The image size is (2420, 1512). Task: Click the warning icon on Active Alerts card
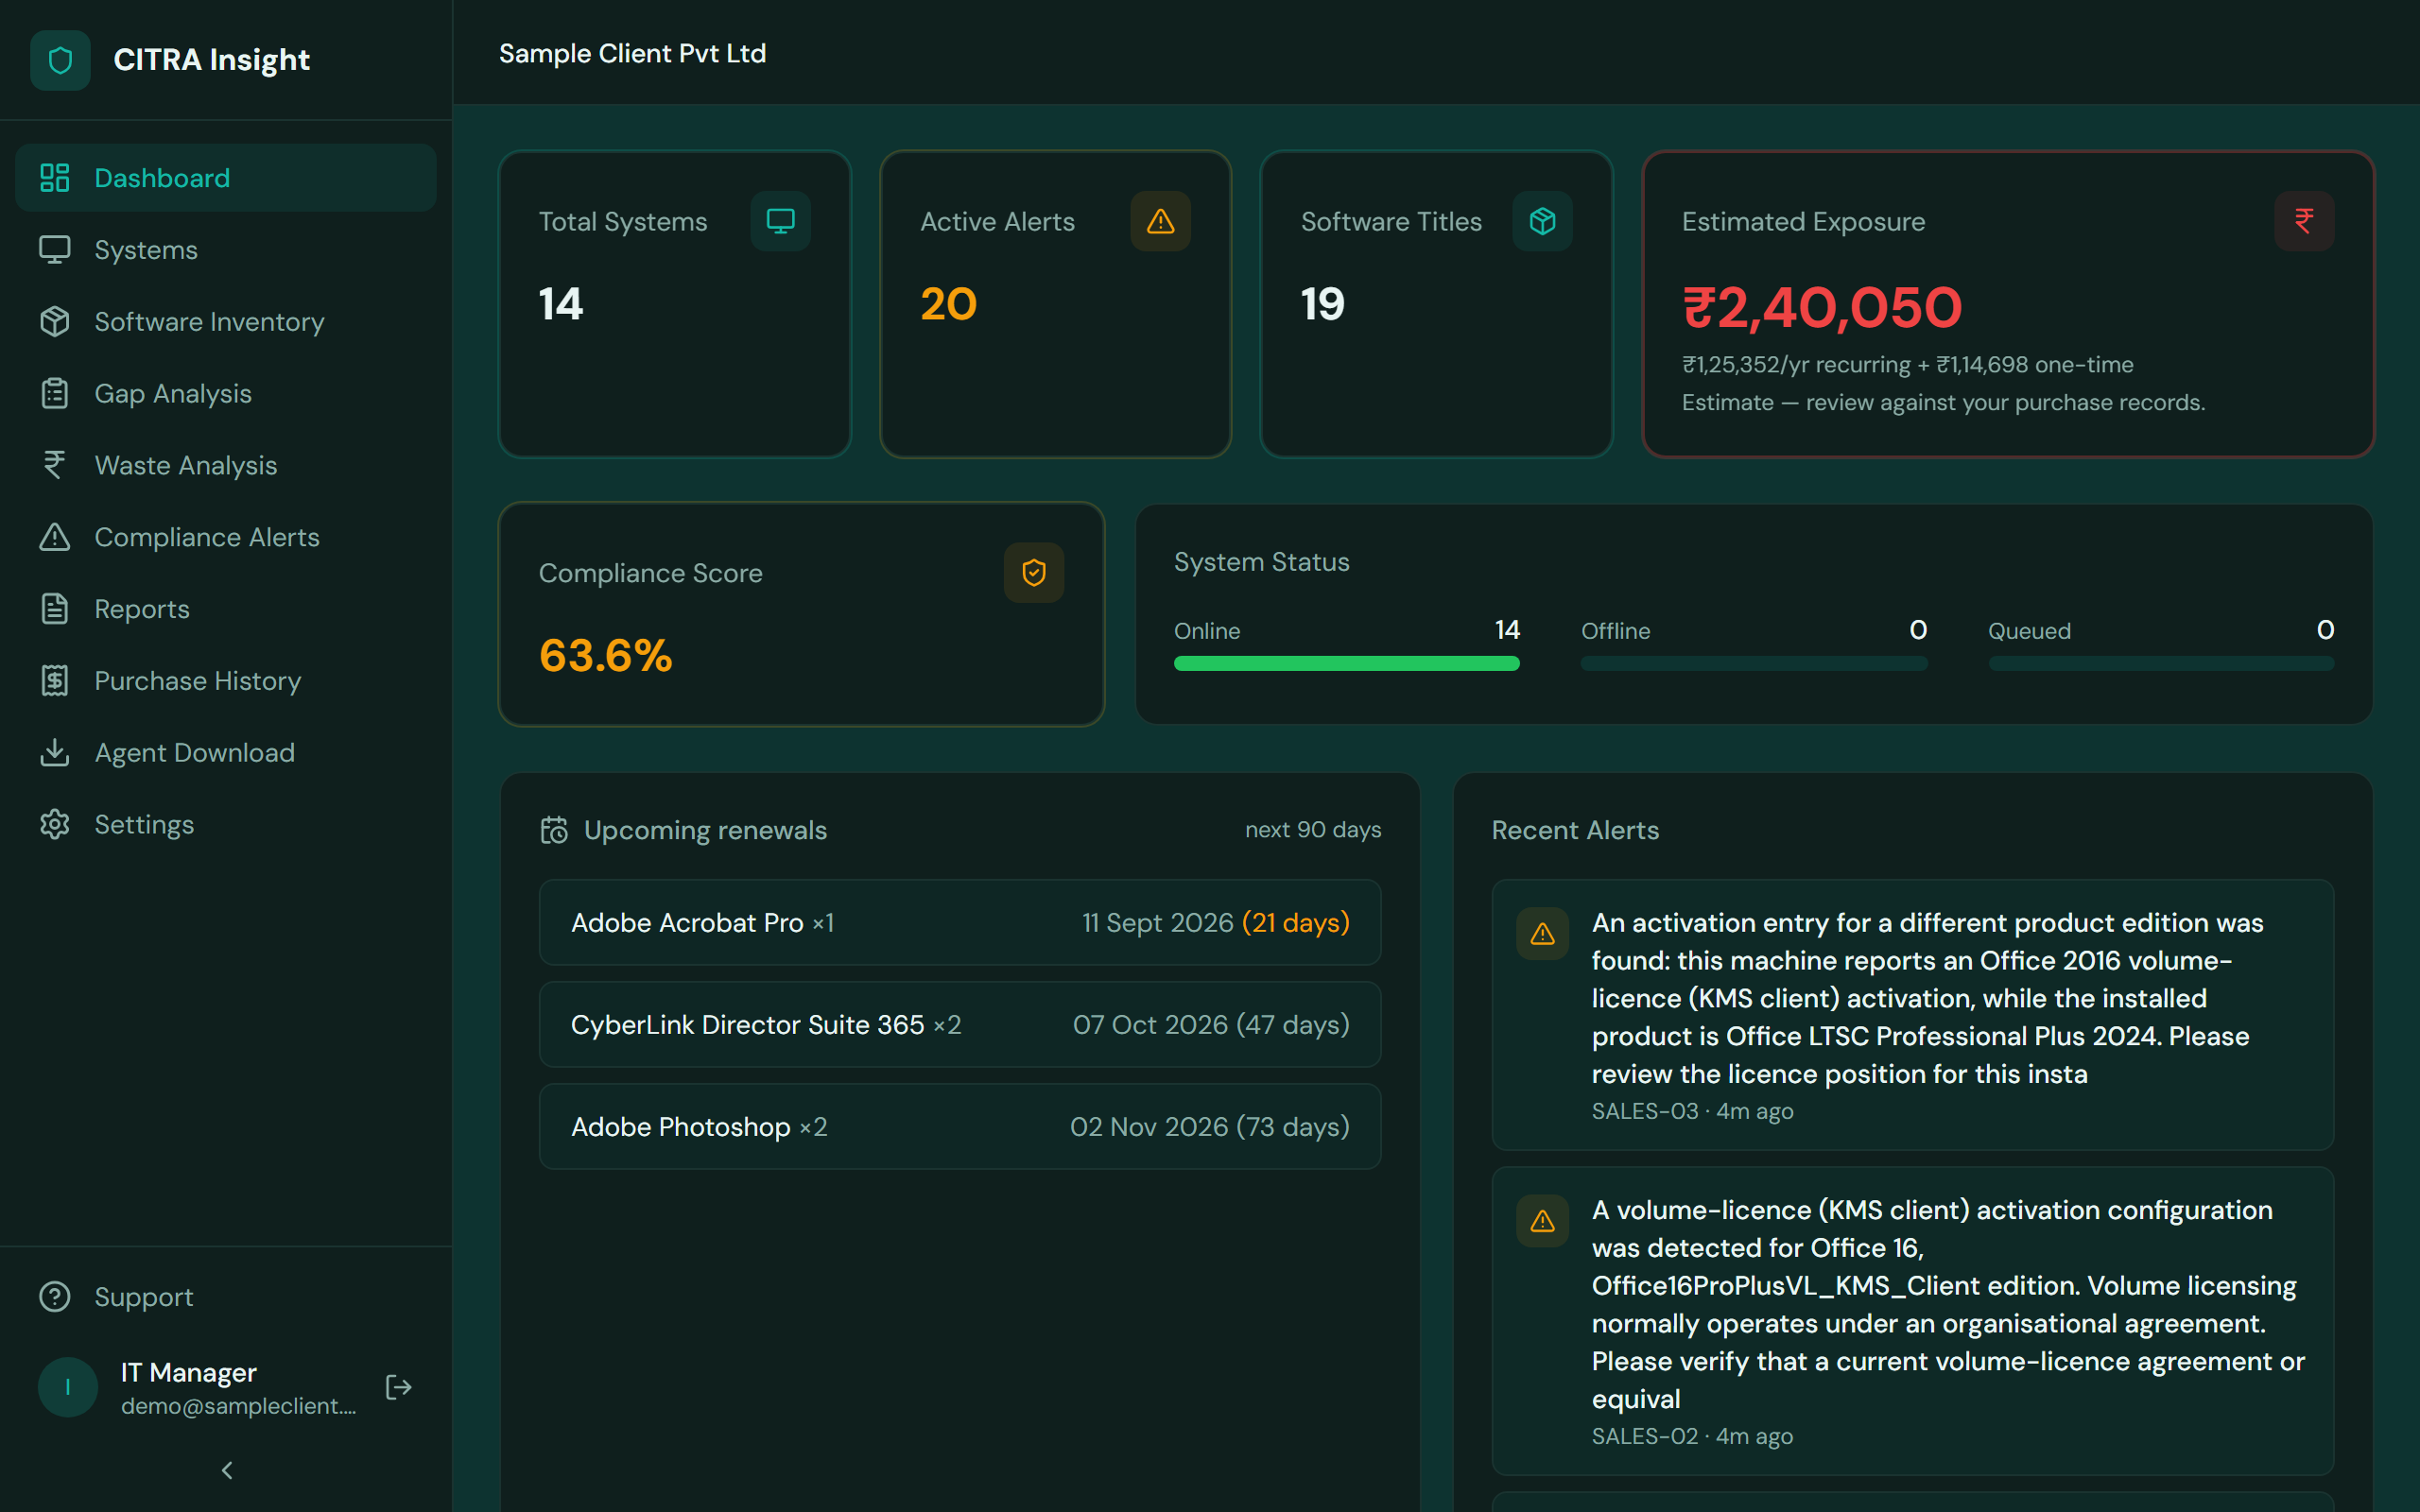point(1160,221)
